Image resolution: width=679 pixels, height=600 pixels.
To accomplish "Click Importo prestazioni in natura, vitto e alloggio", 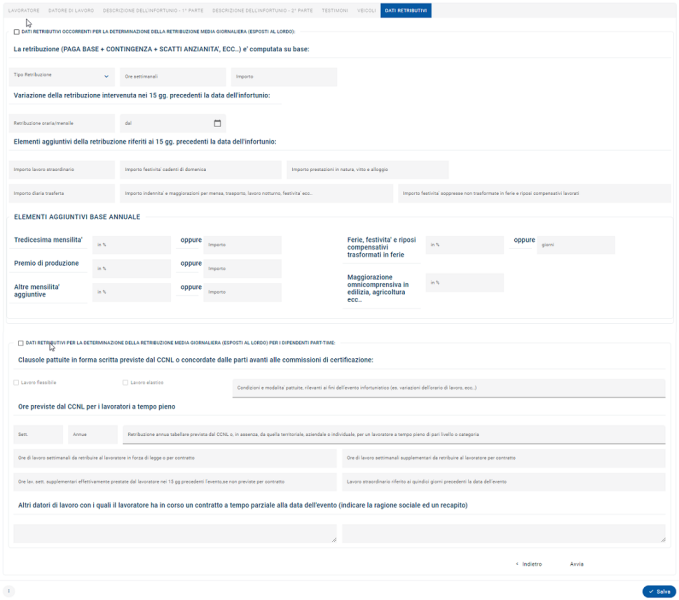I will (368, 170).
